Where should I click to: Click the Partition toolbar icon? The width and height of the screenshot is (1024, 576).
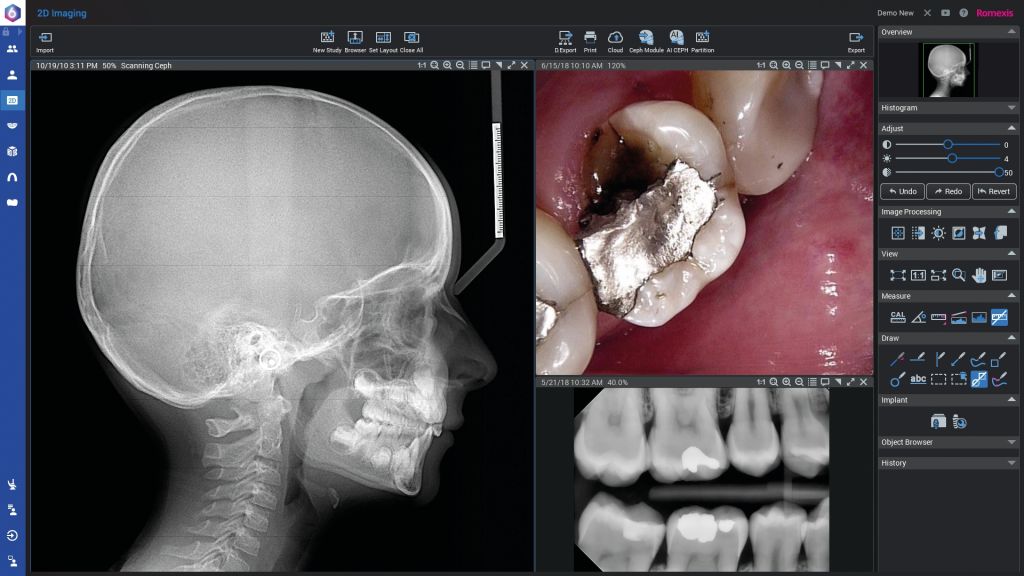click(x=702, y=38)
